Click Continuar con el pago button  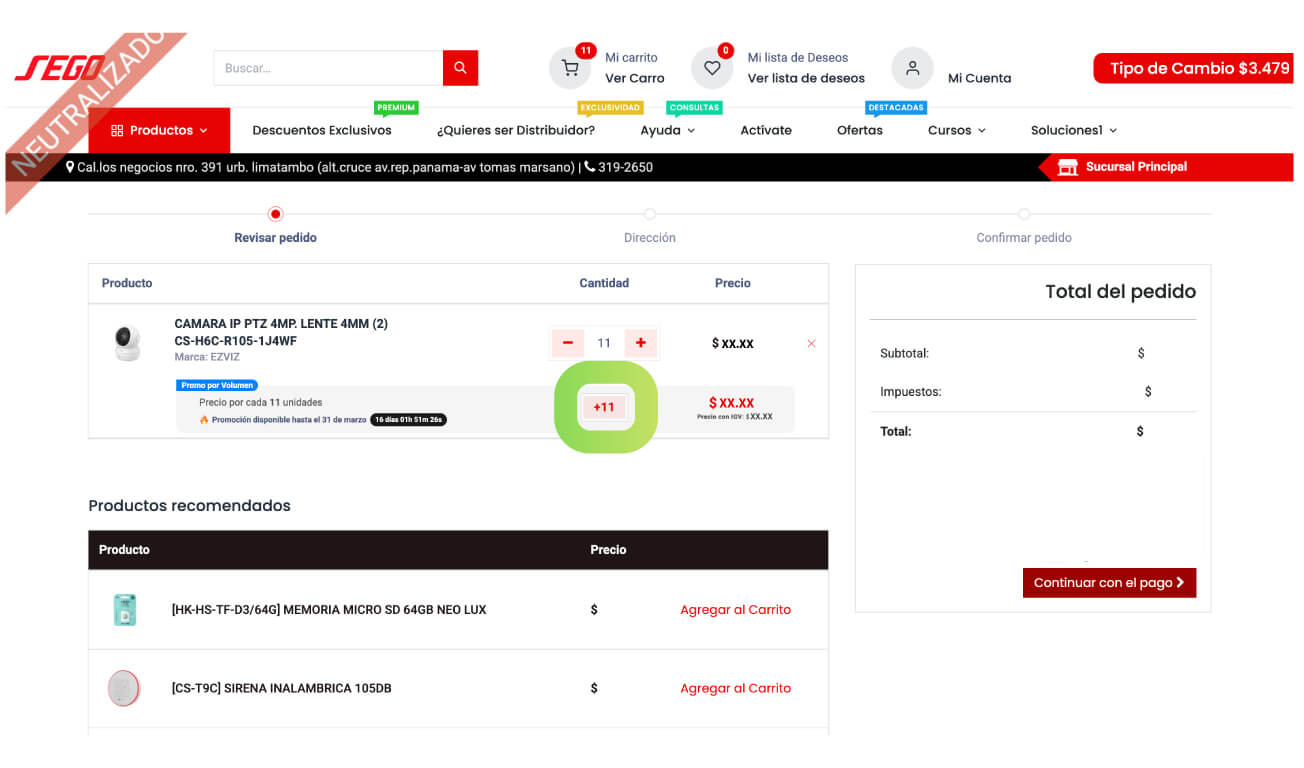(x=1109, y=583)
